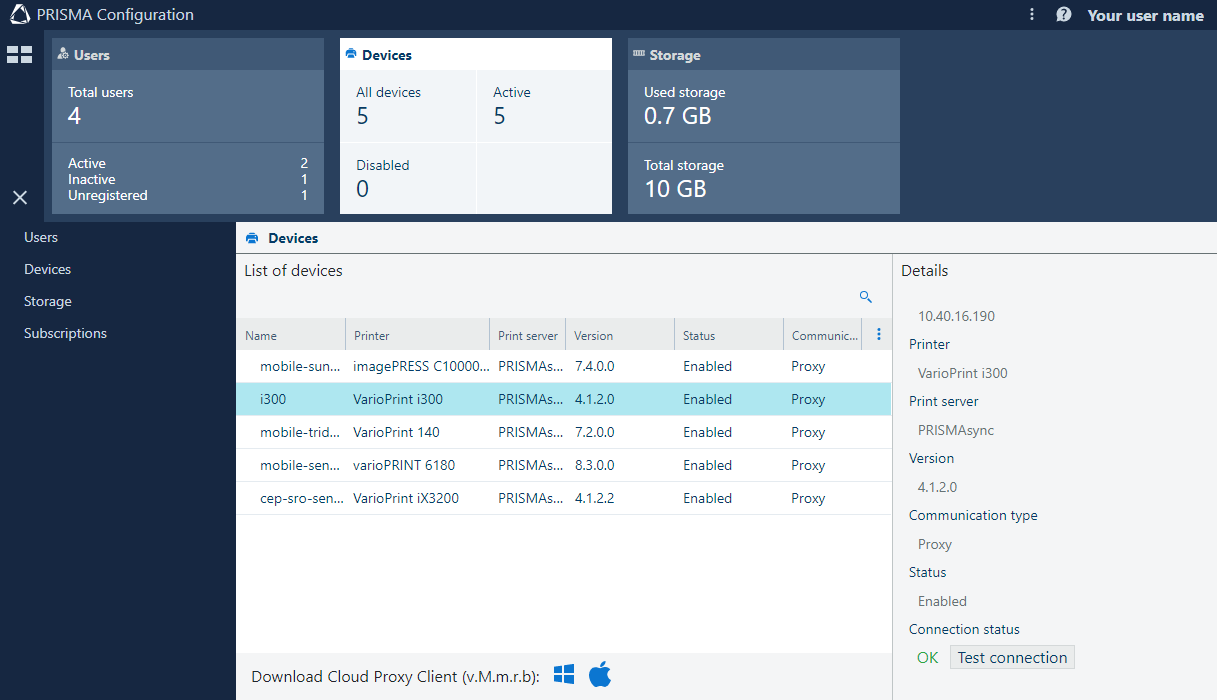The image size is (1217, 700).
Task: Open the column options three-dot menu
Action: (879, 335)
